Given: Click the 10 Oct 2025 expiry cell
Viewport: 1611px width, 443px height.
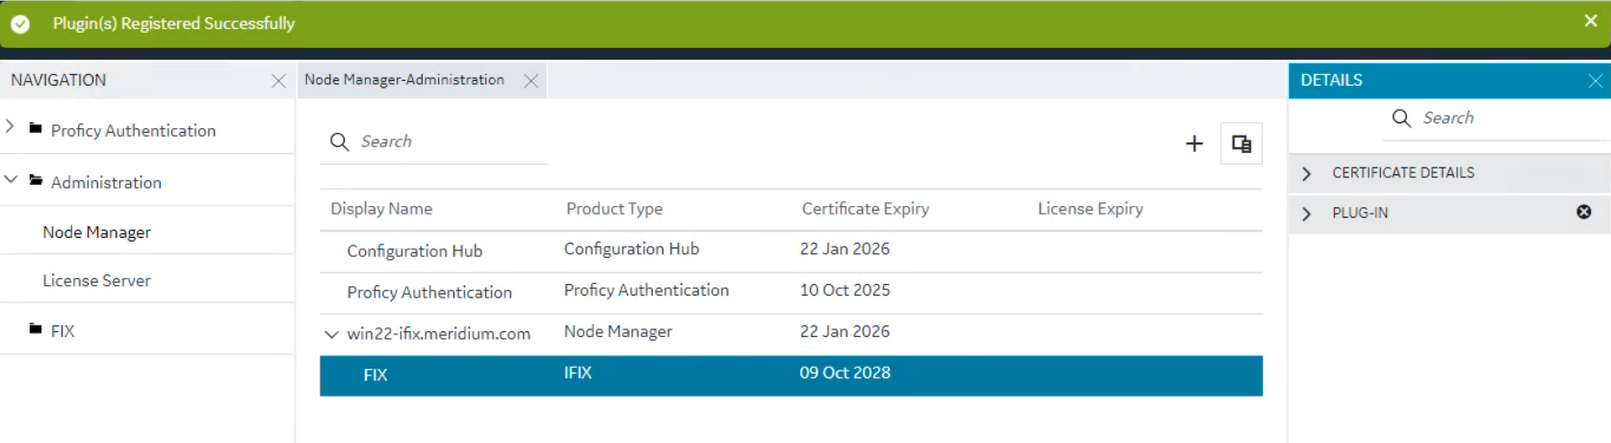Looking at the screenshot, I should 844,290.
